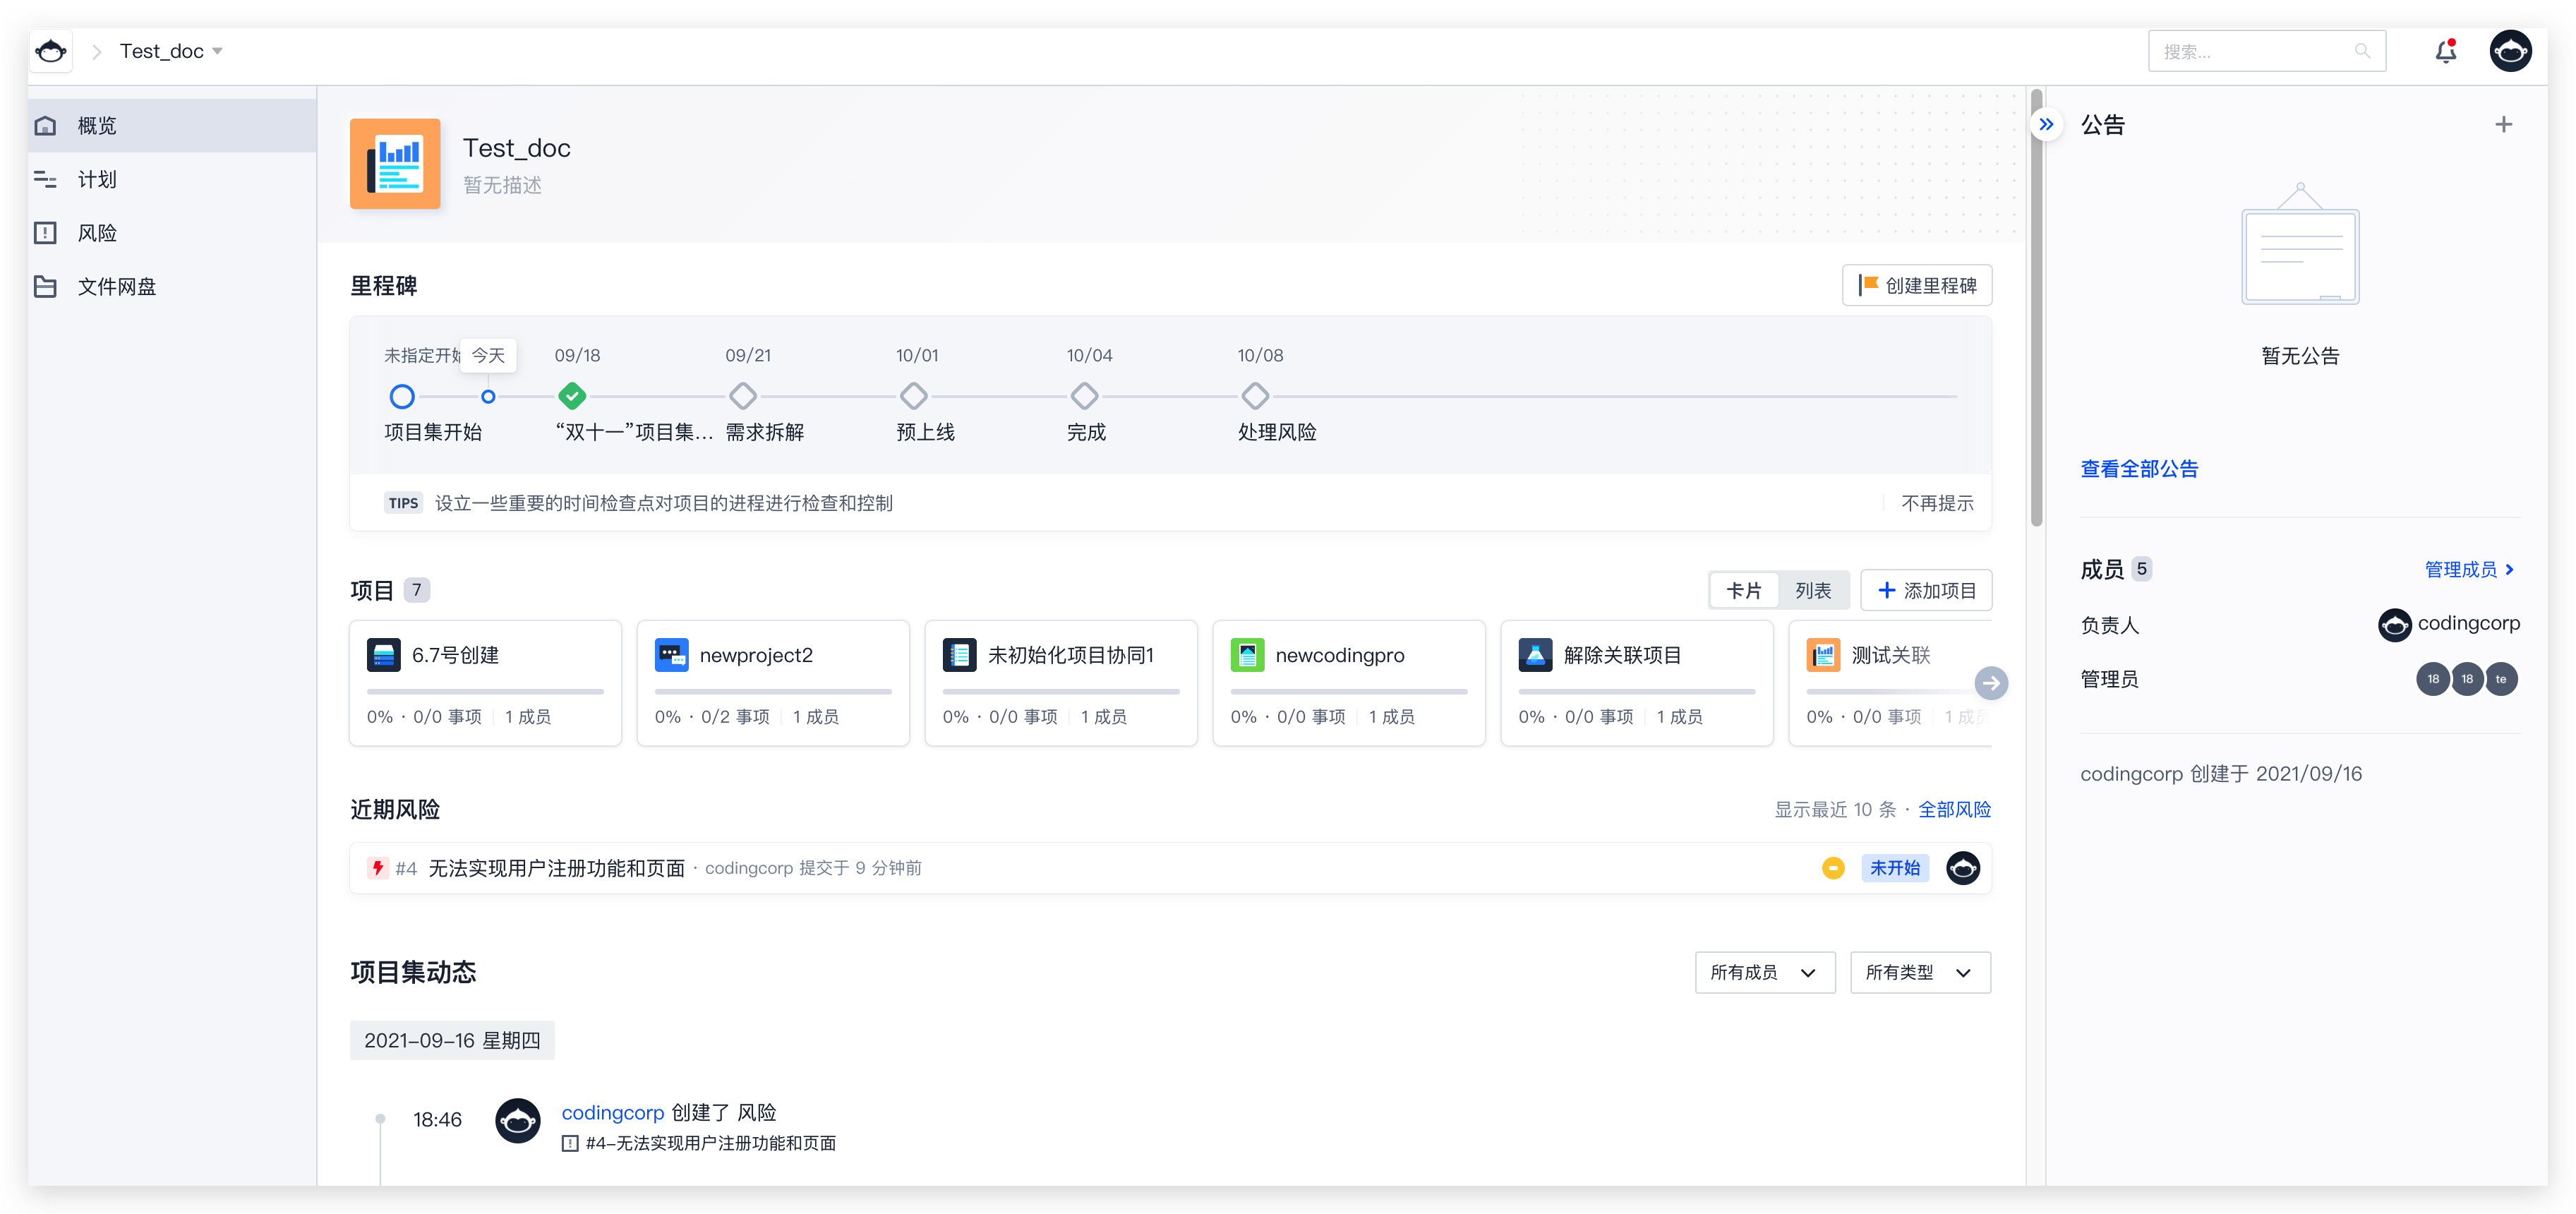Select 文件网盘 in the sidebar
The width and height of the screenshot is (2576, 1214).
(x=172, y=287)
